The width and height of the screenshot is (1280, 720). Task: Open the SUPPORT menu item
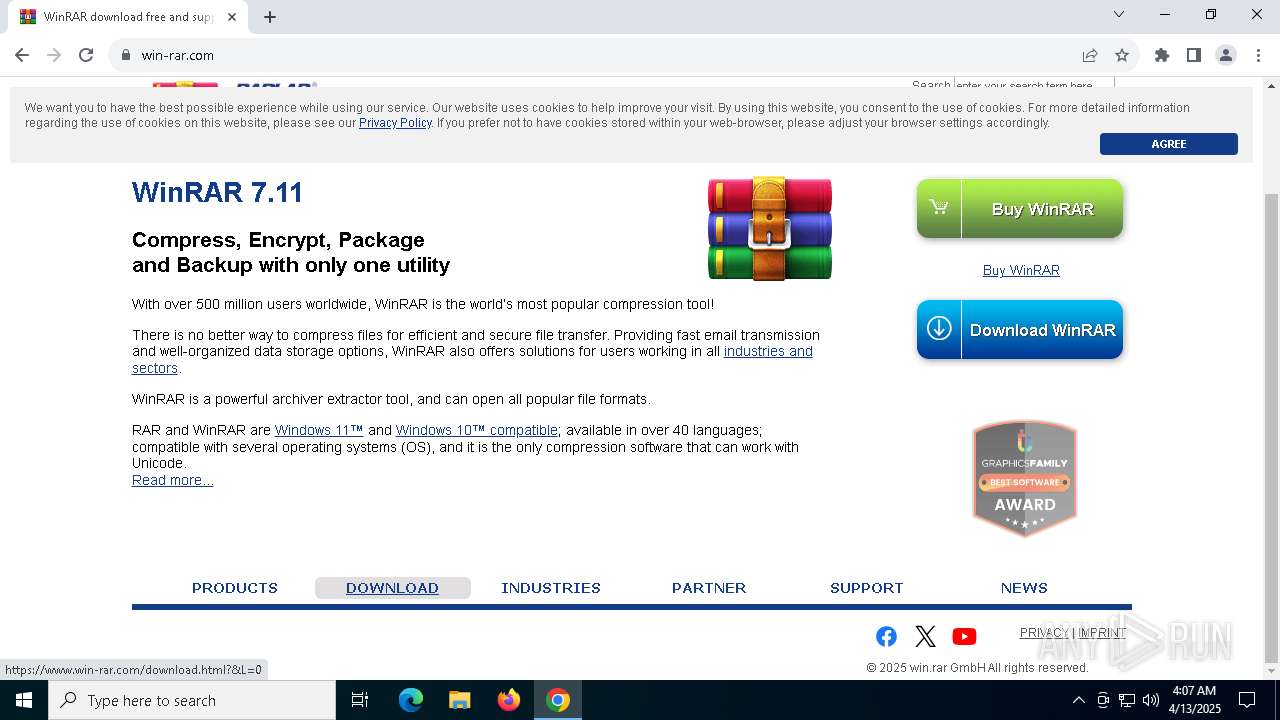coord(867,588)
